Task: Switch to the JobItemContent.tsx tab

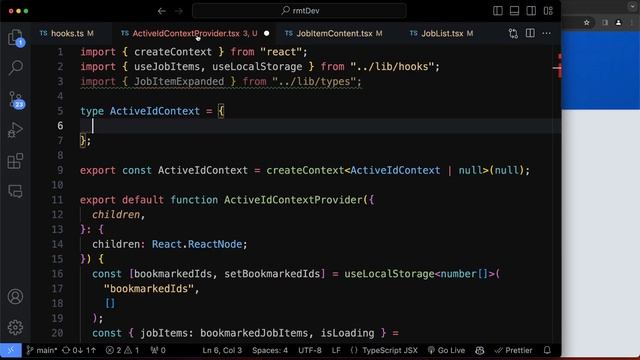Action: [333, 33]
